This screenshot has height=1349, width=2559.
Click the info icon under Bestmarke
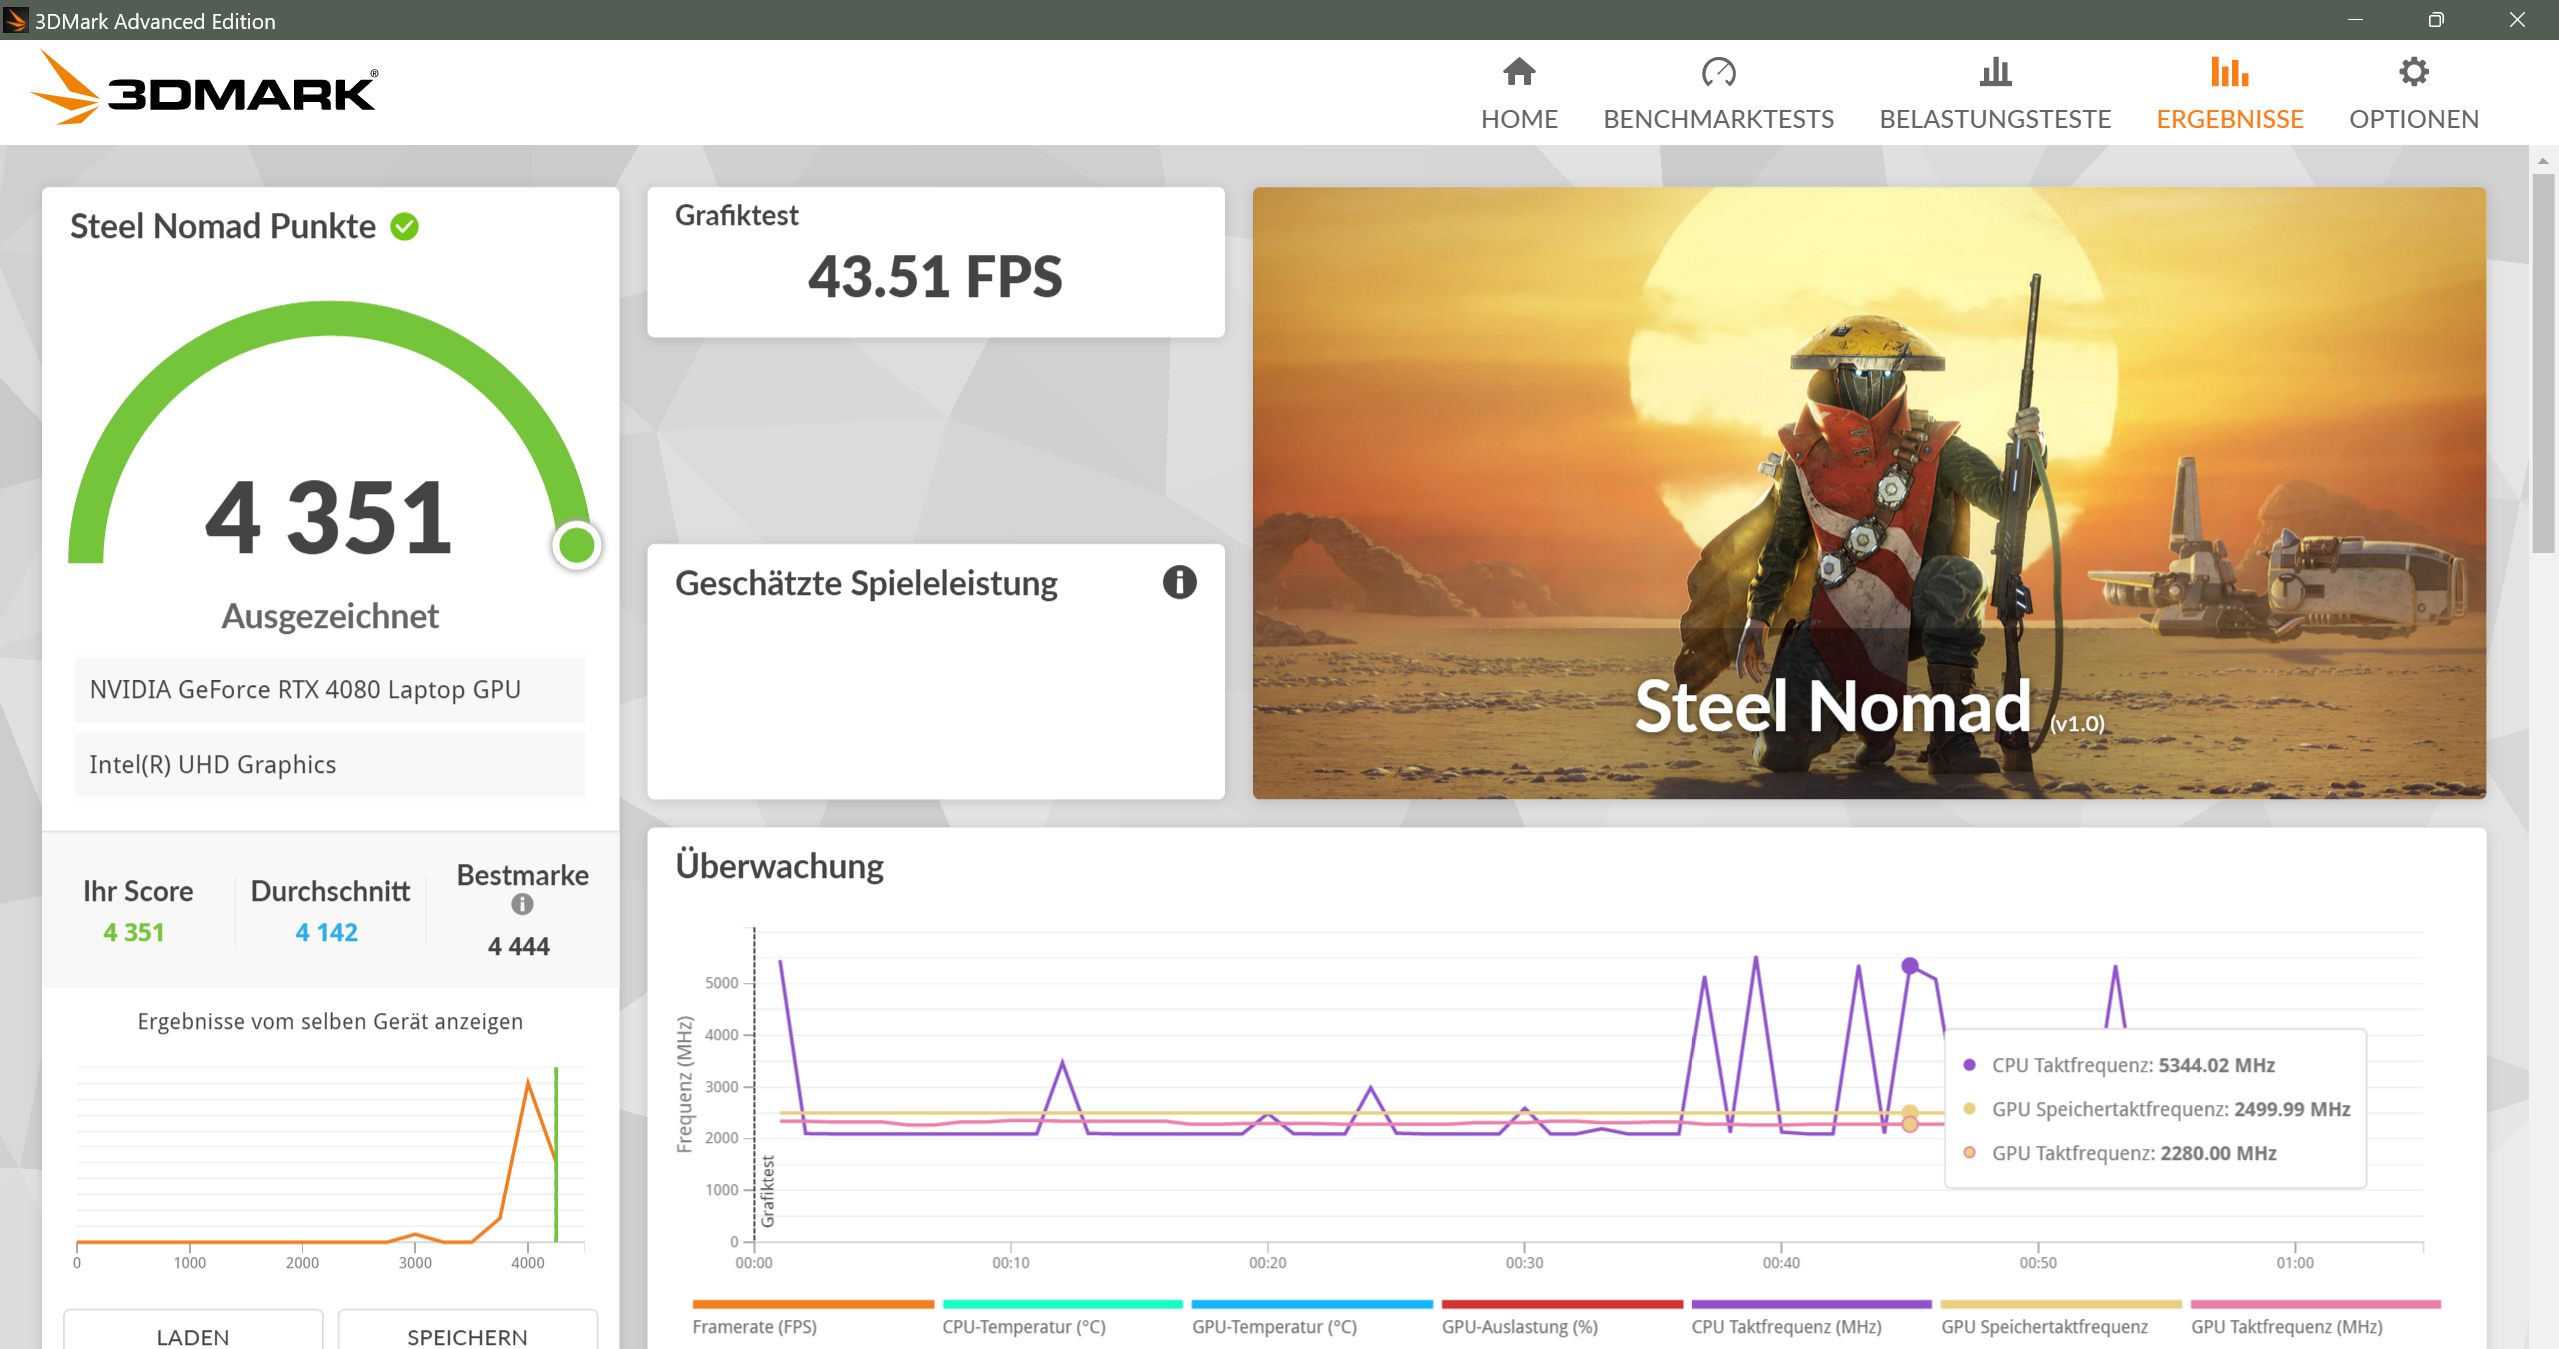(521, 903)
